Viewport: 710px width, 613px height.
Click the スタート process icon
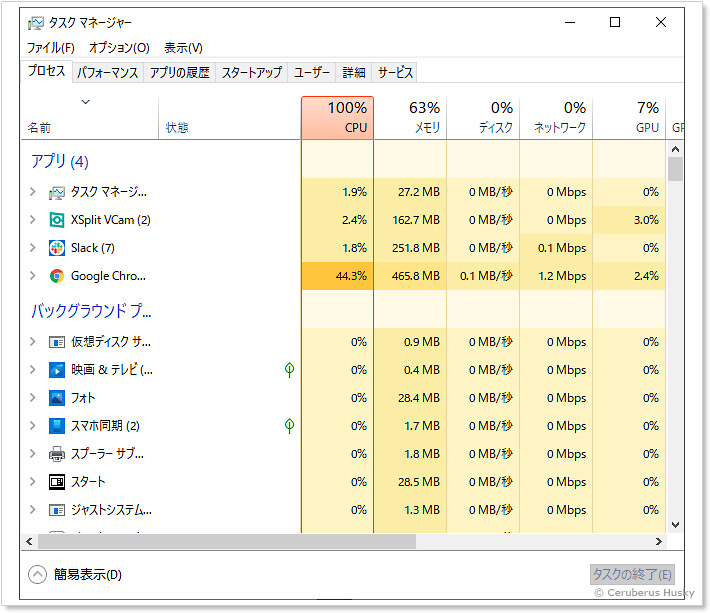(57, 482)
